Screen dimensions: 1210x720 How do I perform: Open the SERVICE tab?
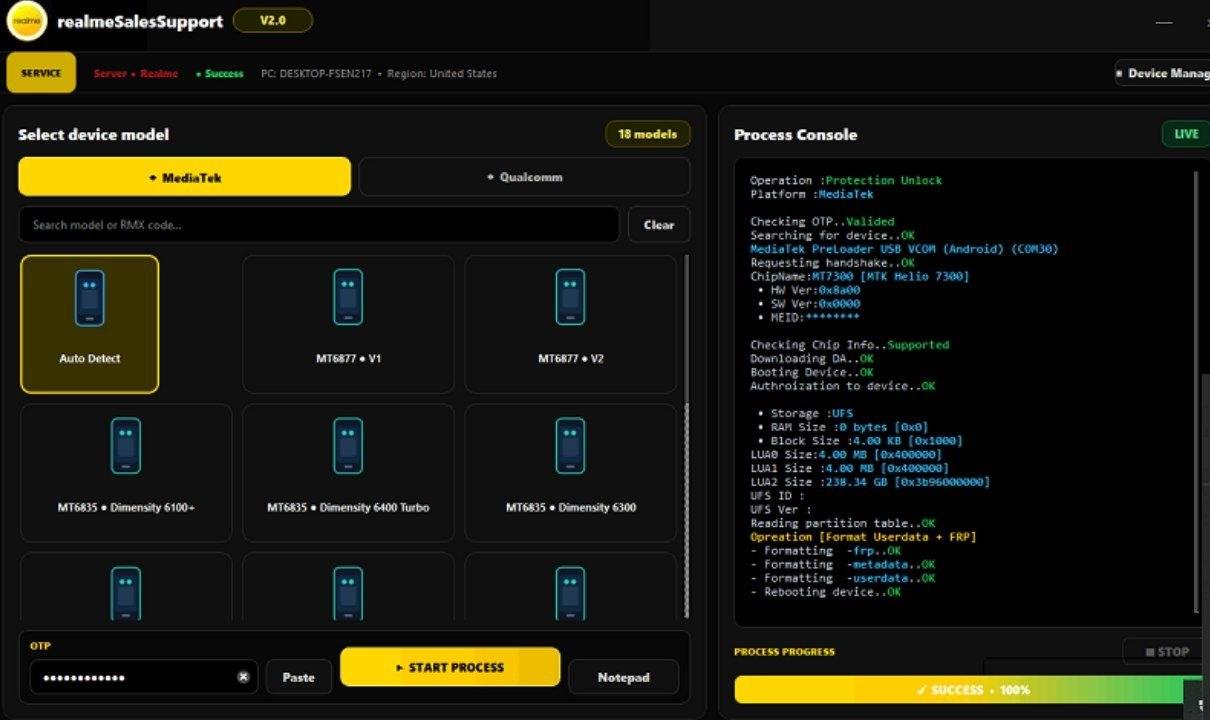pyautogui.click(x=41, y=73)
